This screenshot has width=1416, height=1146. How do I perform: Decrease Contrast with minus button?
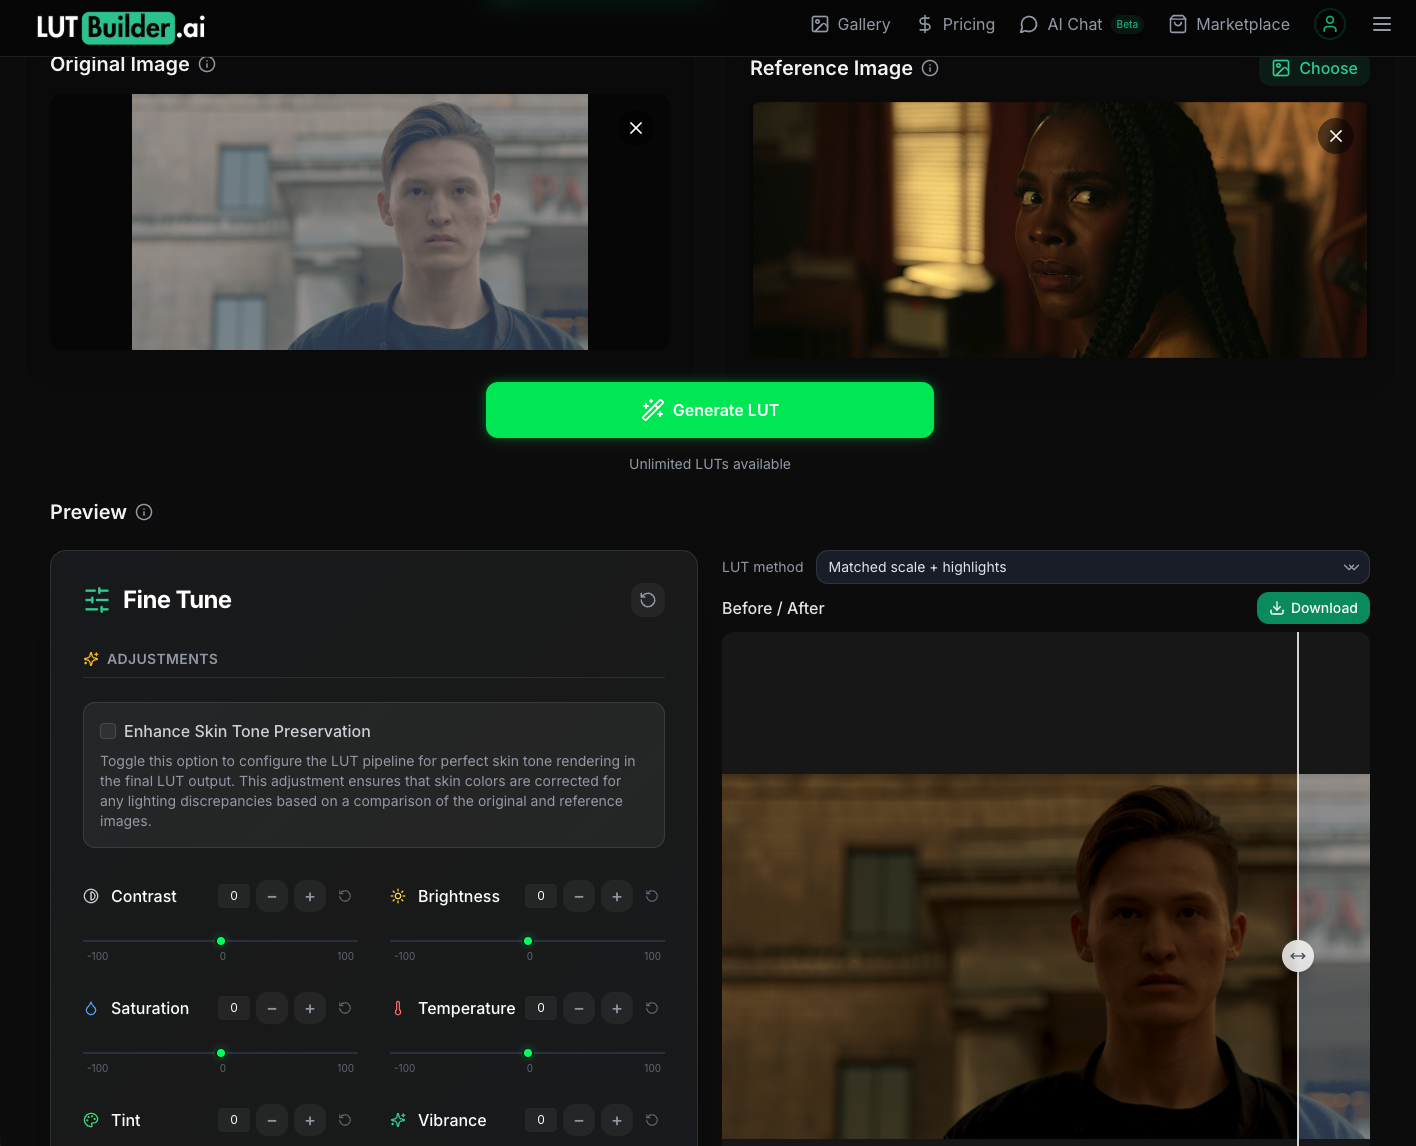point(272,896)
